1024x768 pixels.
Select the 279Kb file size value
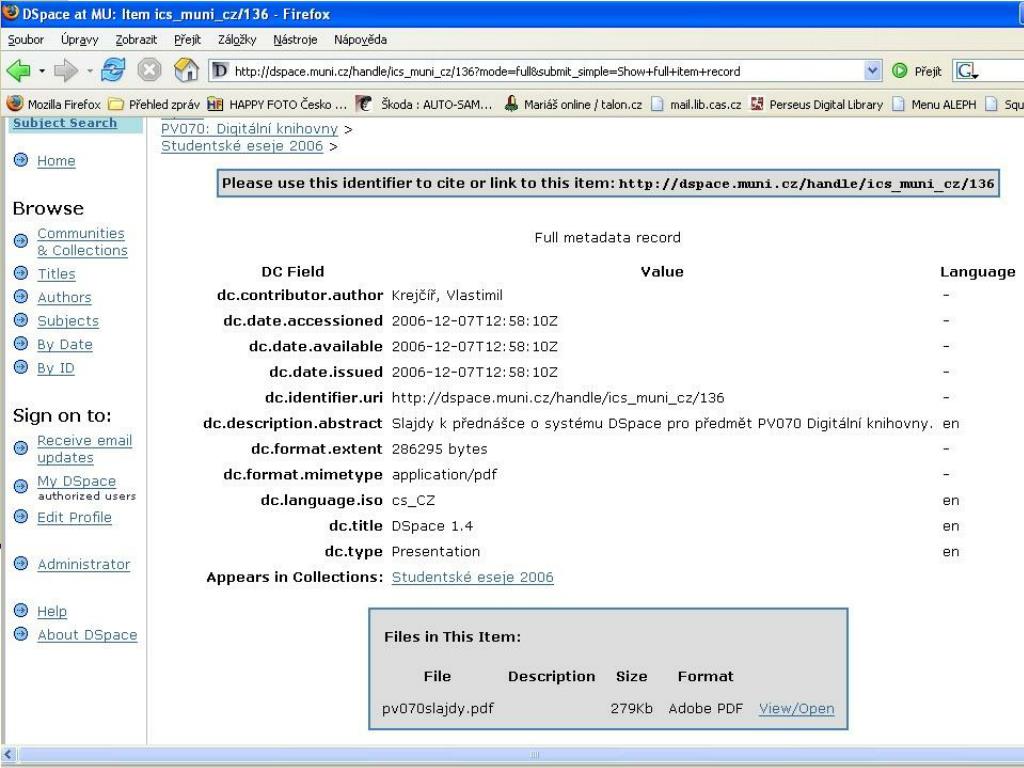(632, 709)
